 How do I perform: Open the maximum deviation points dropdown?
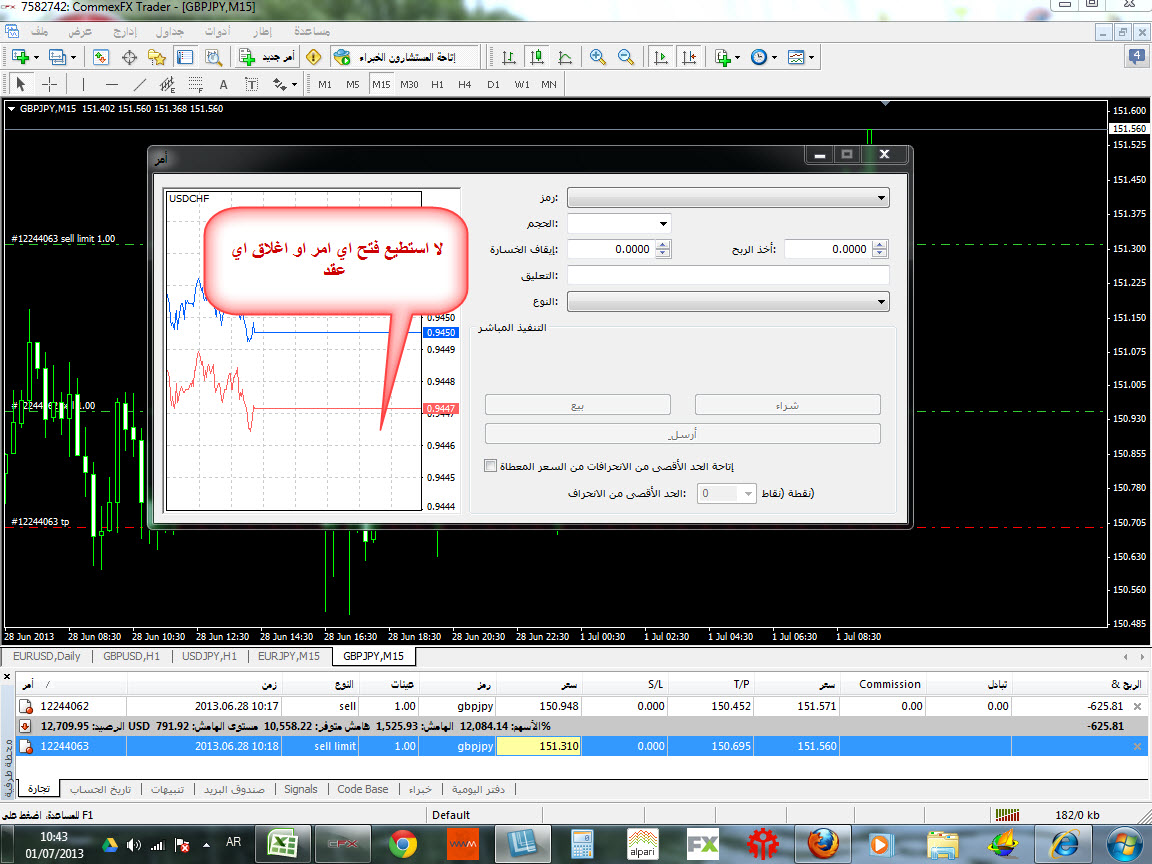[748, 494]
